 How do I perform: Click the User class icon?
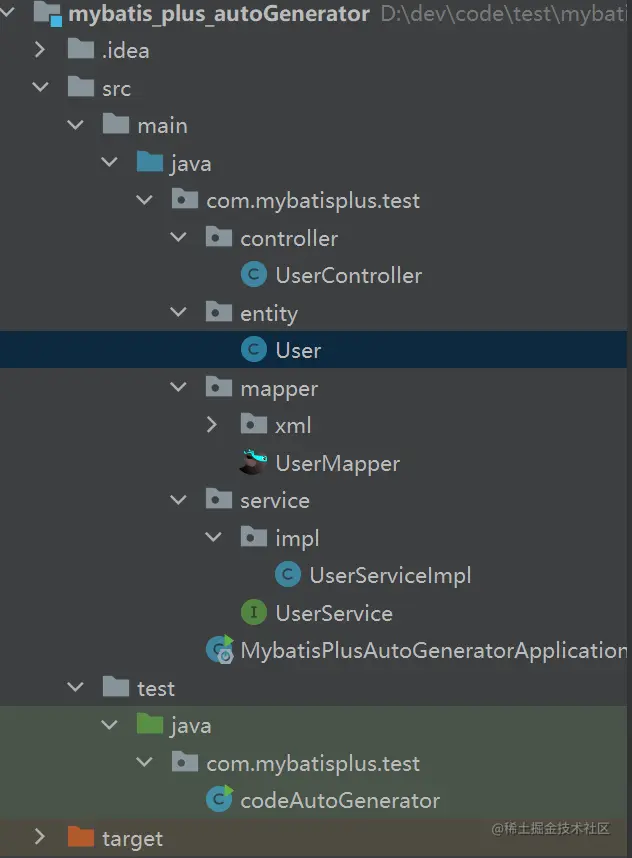point(254,350)
